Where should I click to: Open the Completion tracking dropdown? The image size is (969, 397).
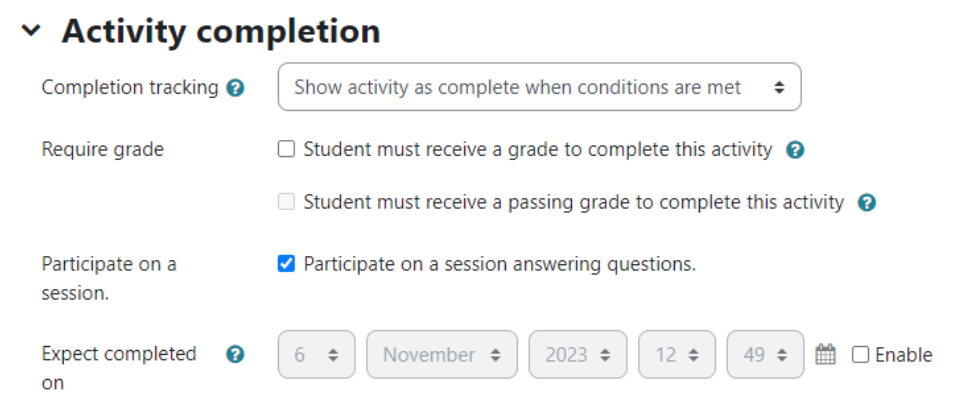tap(540, 87)
